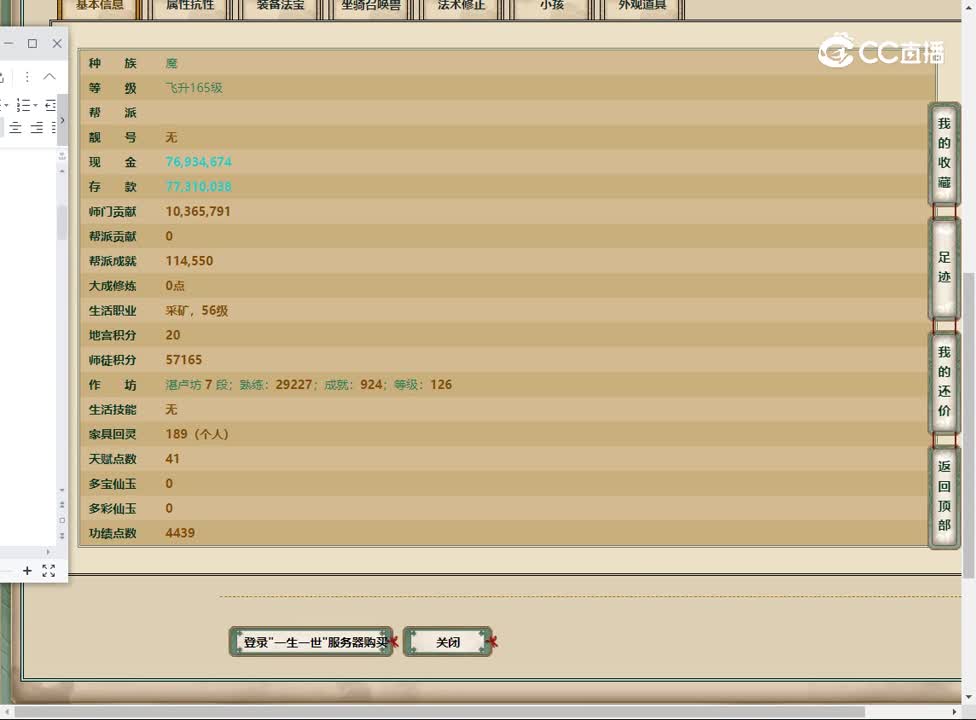Click the center align icon
The image size is (976, 720).
pos(16,128)
